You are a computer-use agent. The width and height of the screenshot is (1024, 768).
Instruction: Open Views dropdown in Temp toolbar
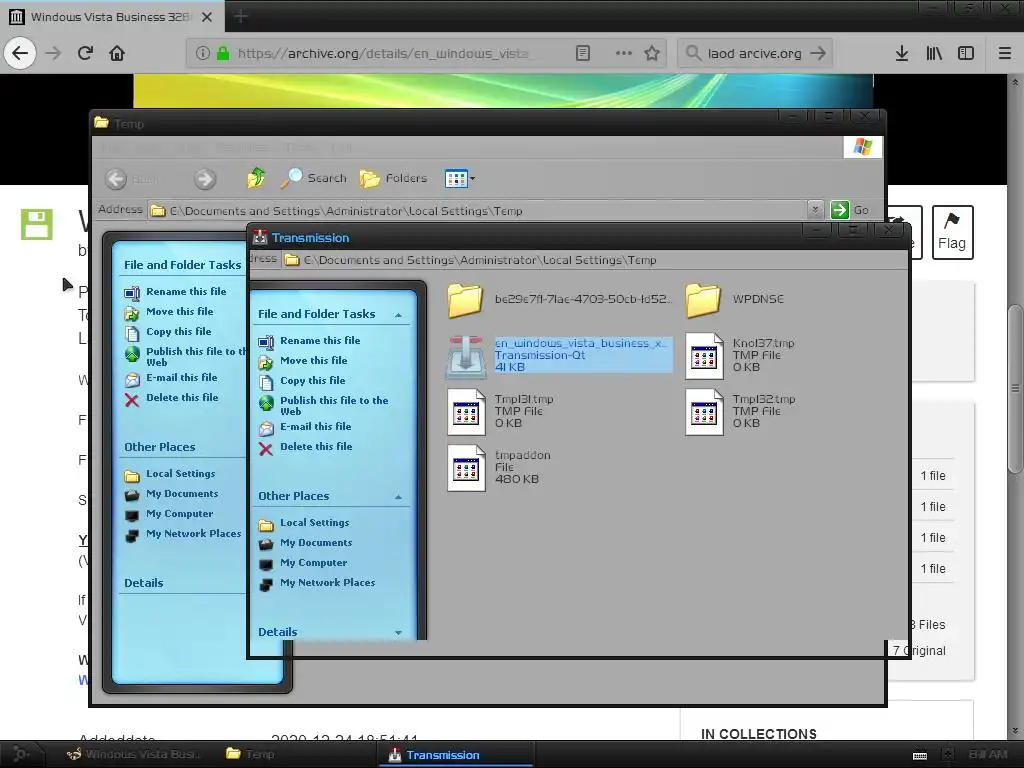[x=460, y=178]
